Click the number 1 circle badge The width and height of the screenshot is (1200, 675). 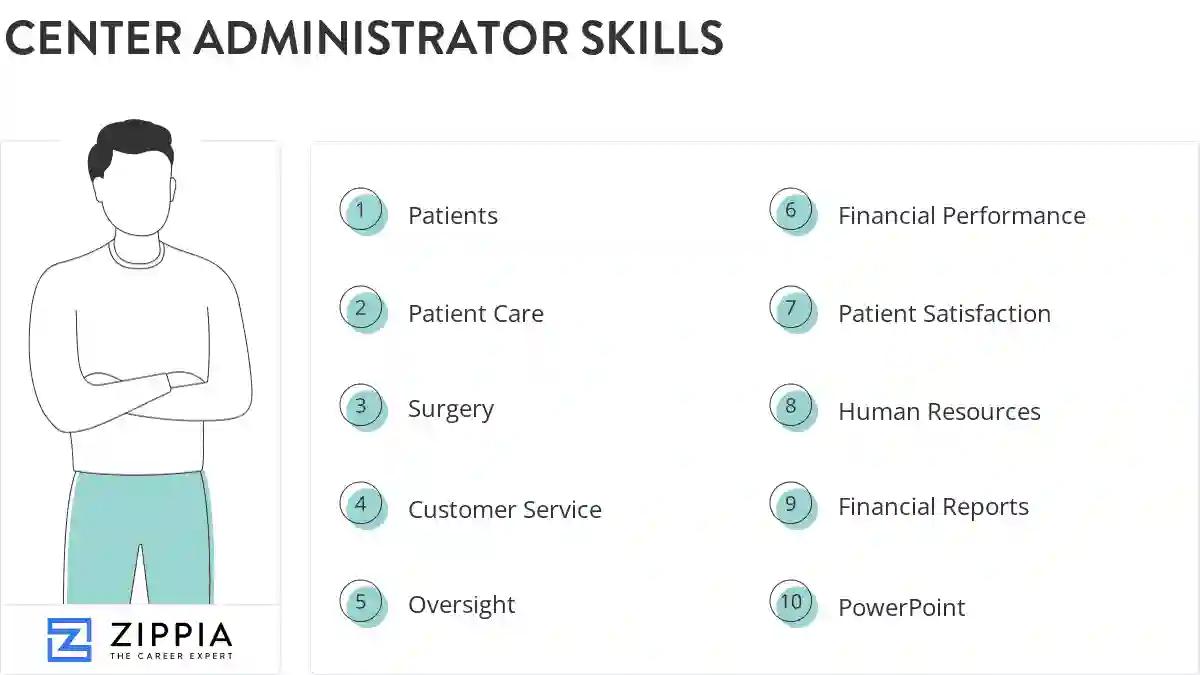pyautogui.click(x=362, y=212)
